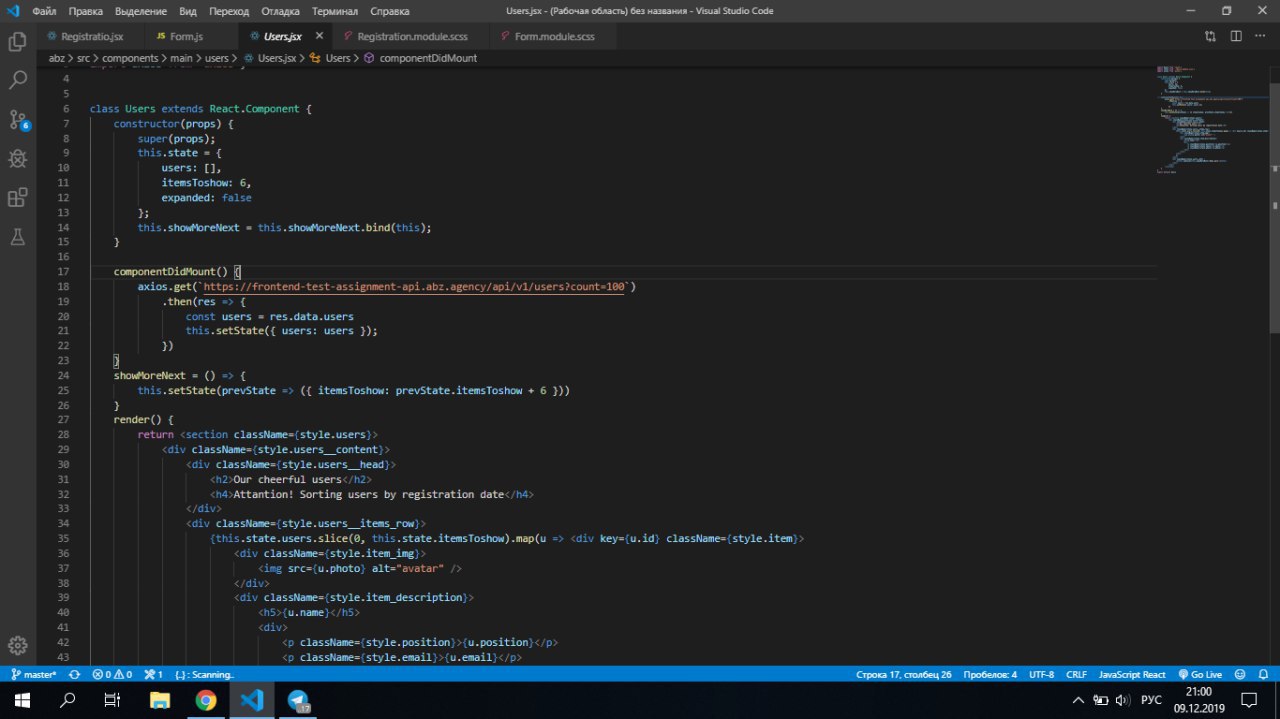Image resolution: width=1280 pixels, height=719 pixels.
Task: Click componentDidMount in the breadcrumb
Action: (427, 58)
